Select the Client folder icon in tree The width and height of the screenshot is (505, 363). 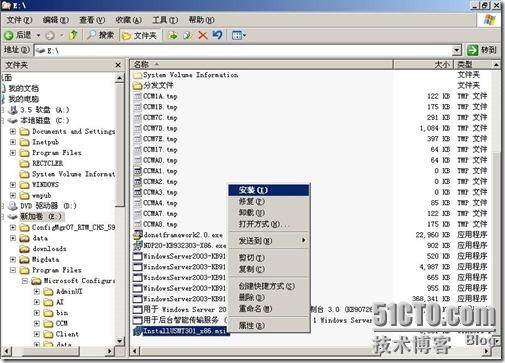coord(48,334)
